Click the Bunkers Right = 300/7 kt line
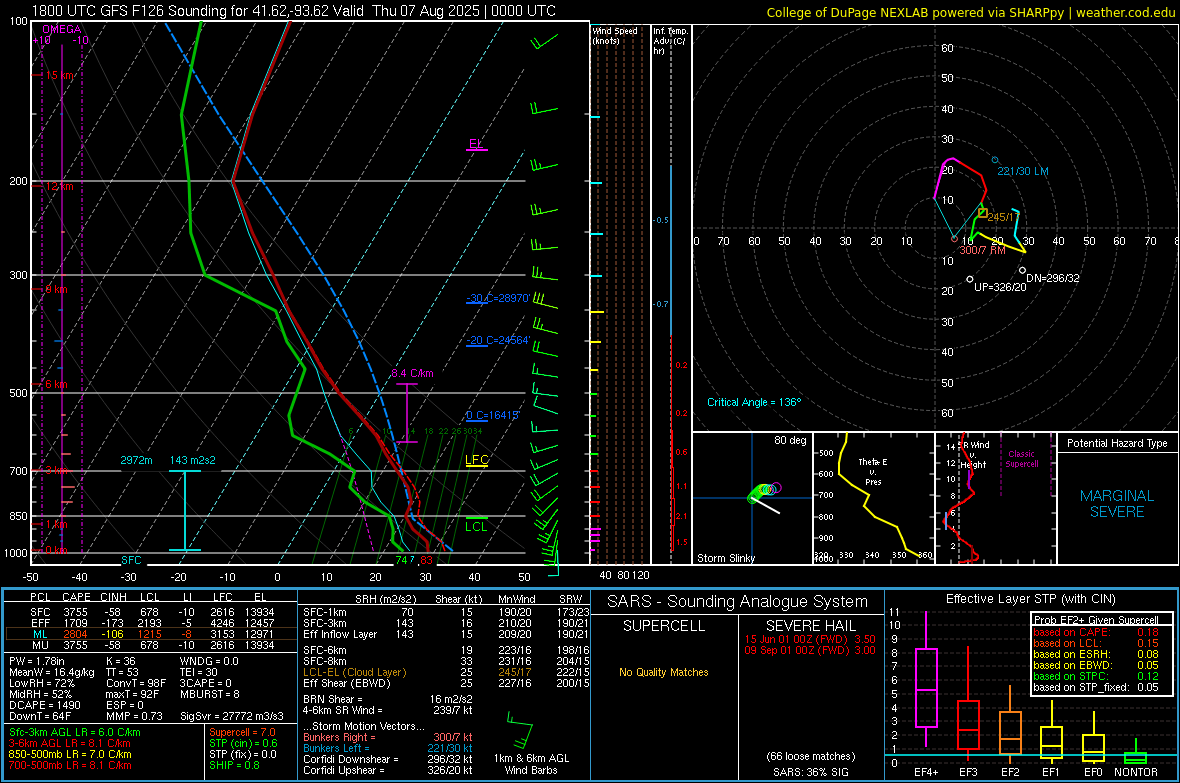 pyautogui.click(x=388, y=738)
